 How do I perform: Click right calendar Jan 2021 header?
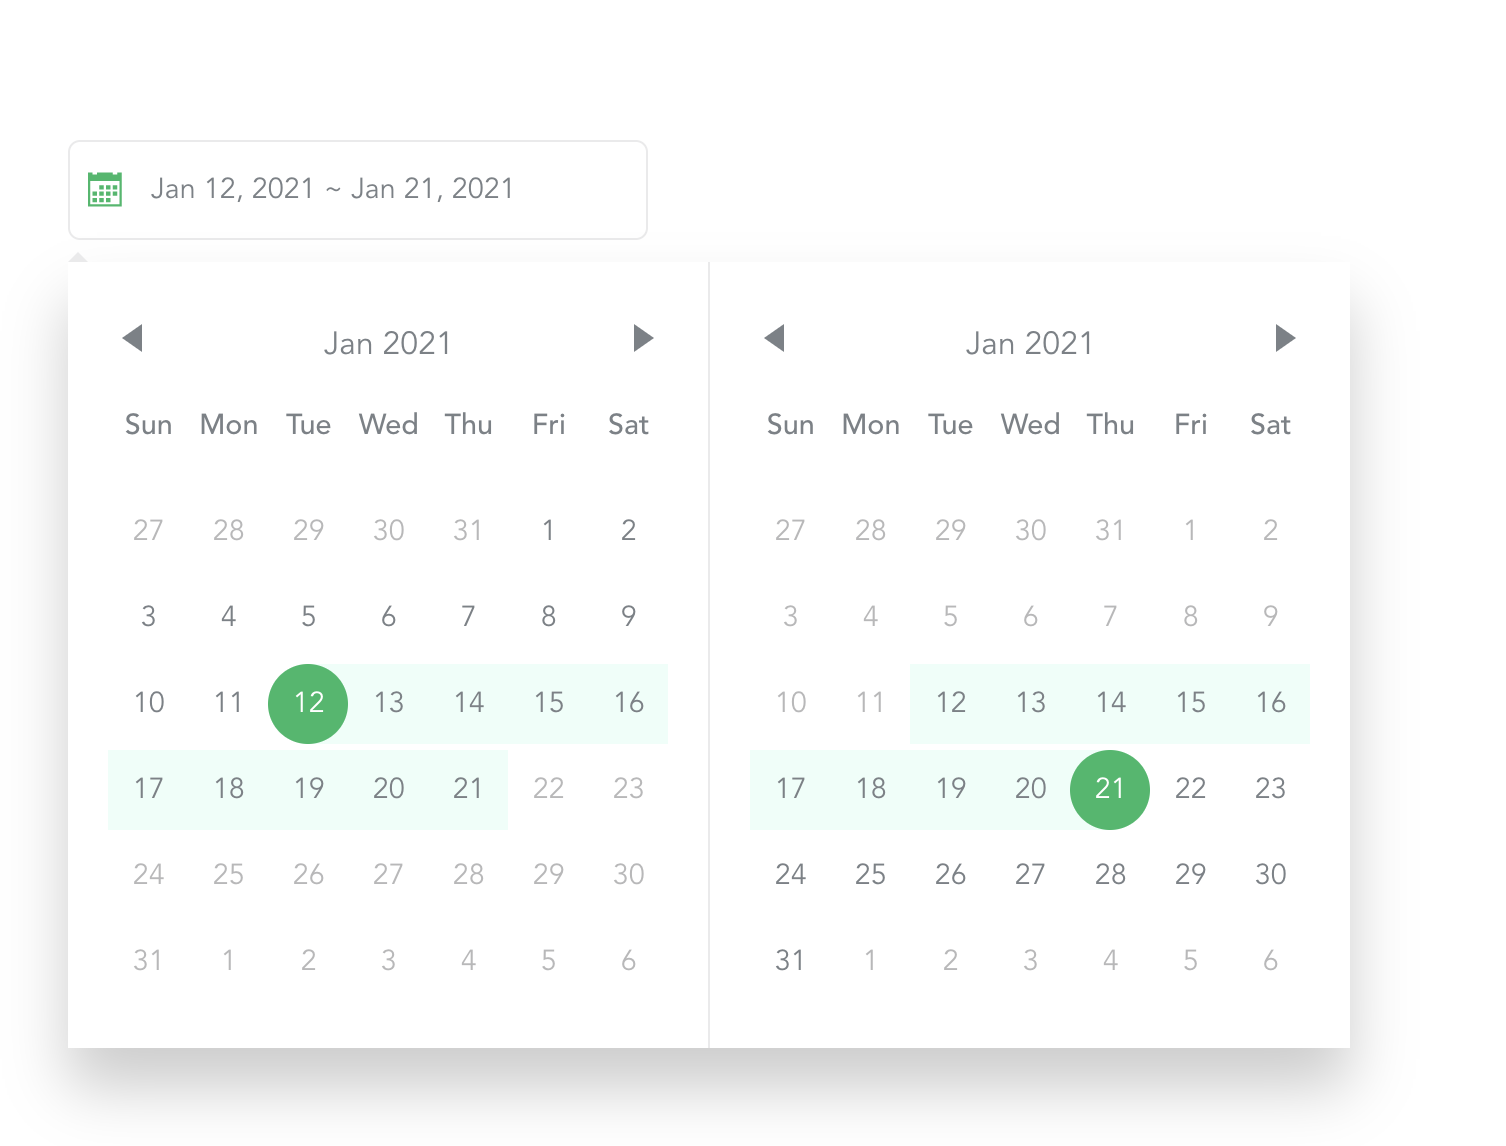point(1030,343)
